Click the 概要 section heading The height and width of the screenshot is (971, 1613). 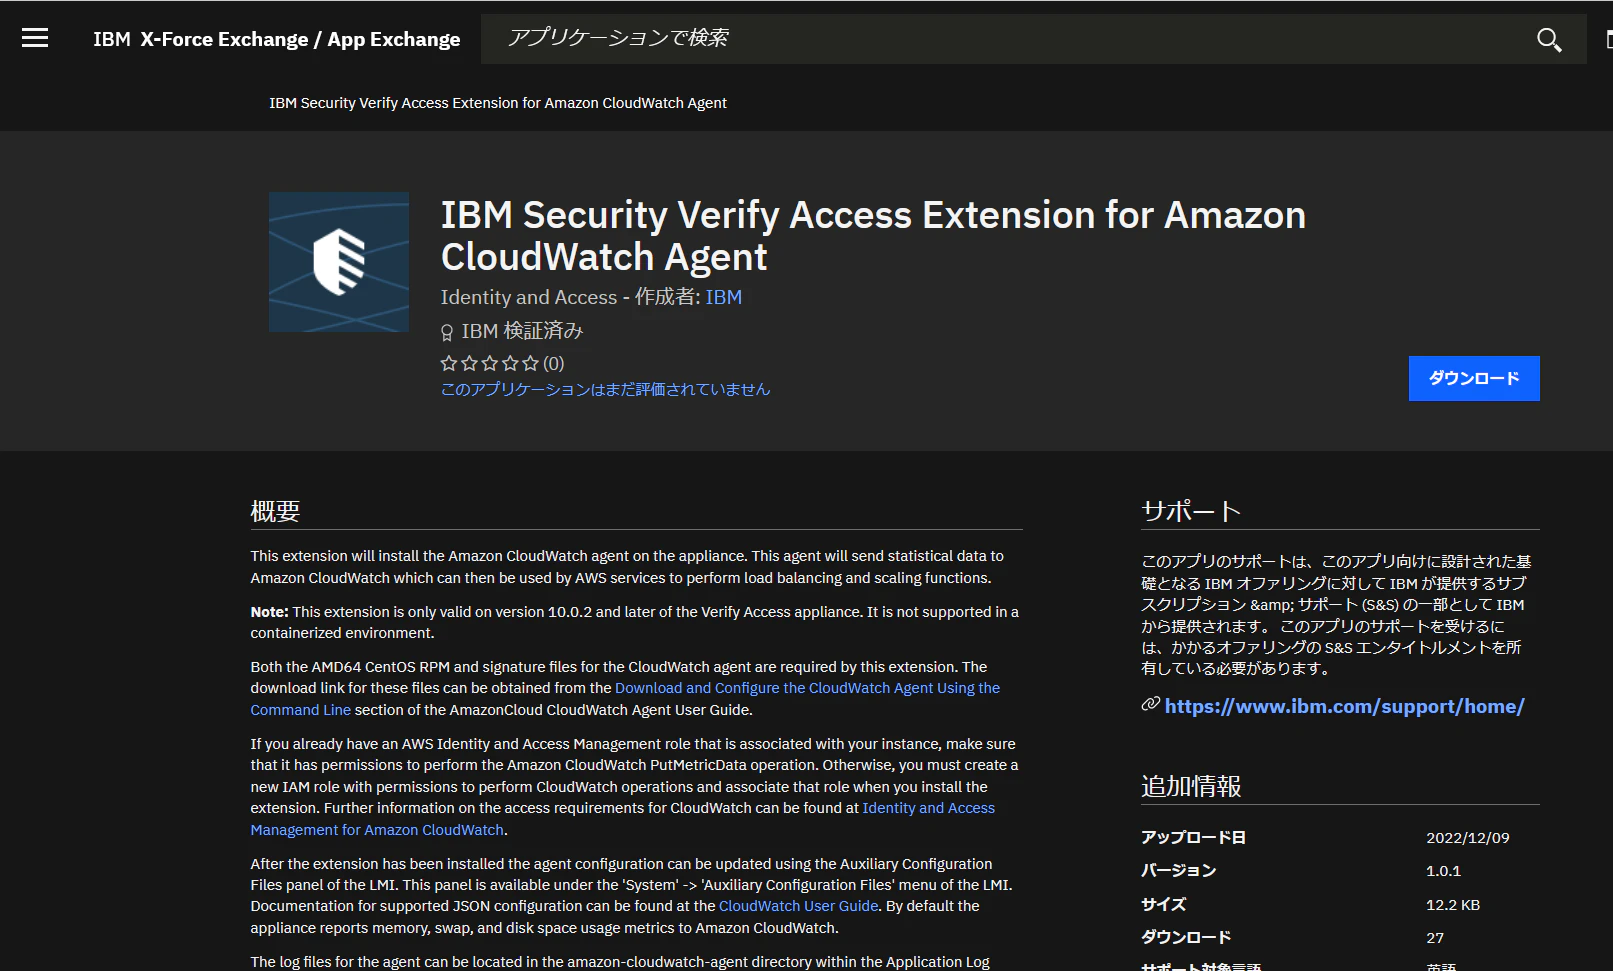[275, 511]
